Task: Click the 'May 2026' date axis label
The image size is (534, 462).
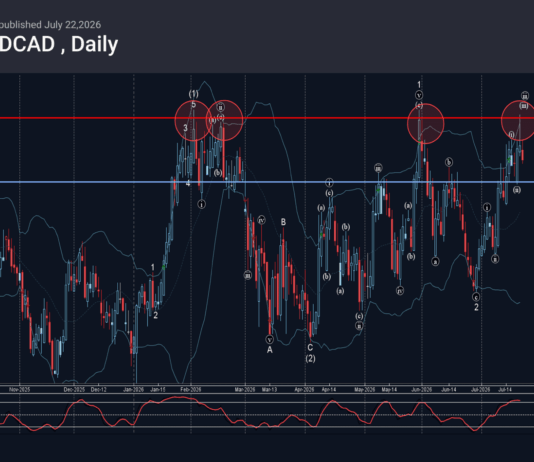Action: pyautogui.click(x=364, y=389)
